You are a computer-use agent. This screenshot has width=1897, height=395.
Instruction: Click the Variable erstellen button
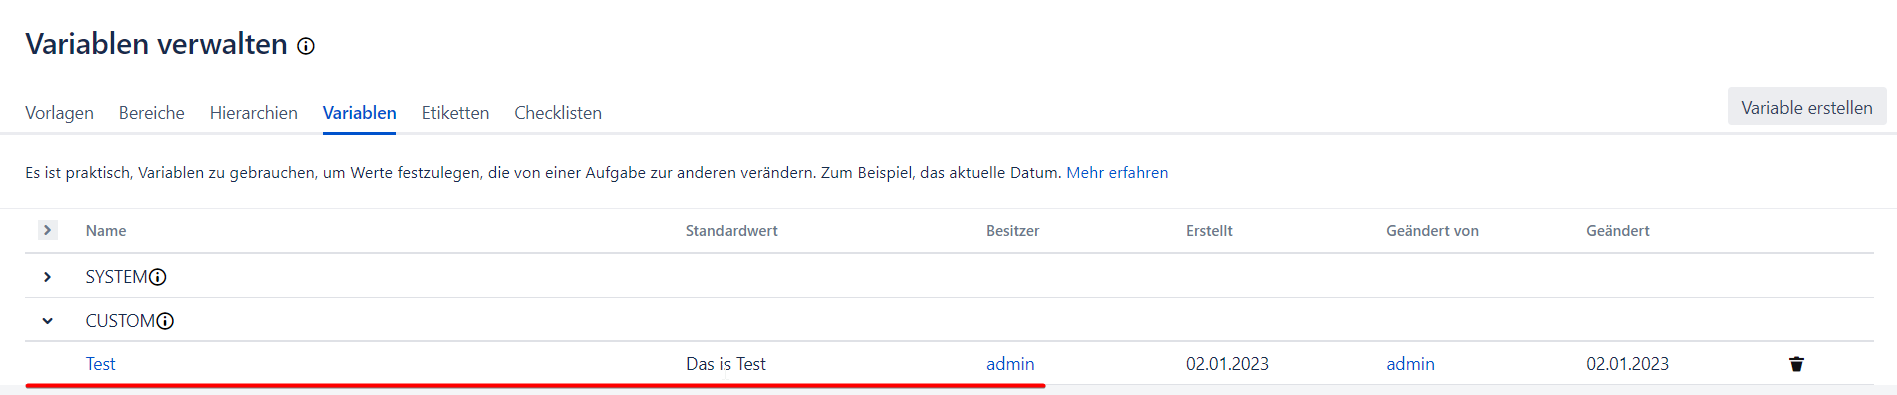1807,107
